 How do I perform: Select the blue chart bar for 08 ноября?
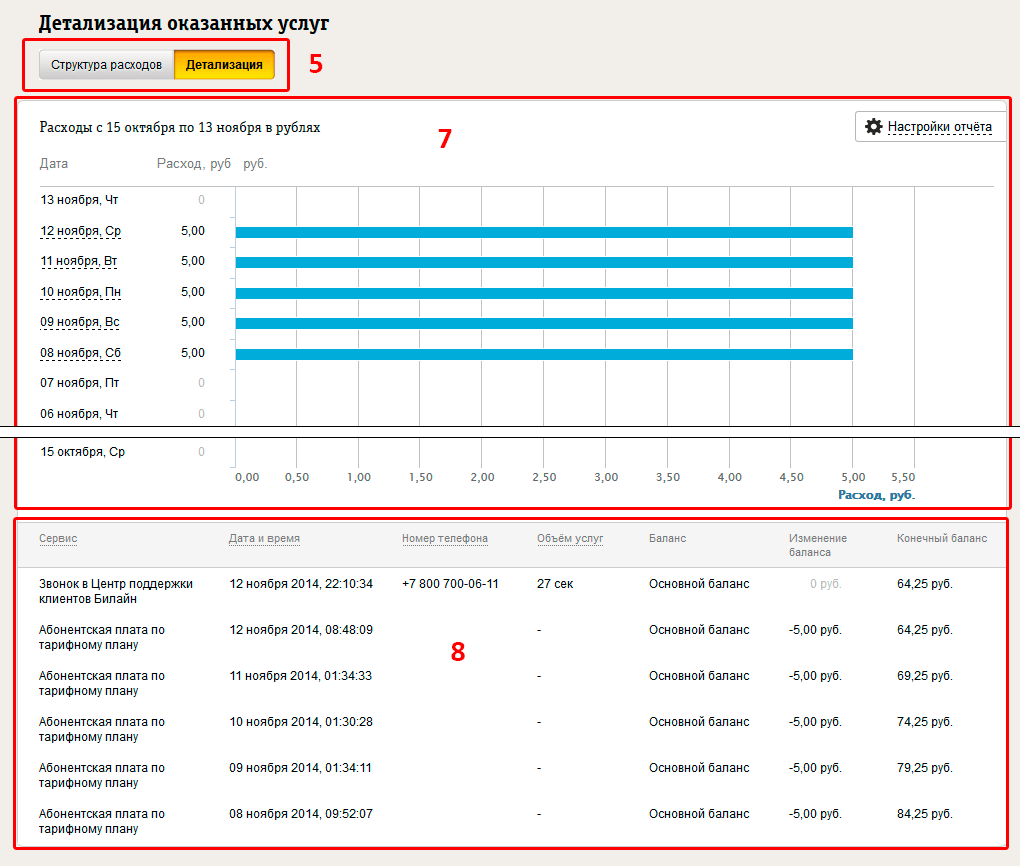(x=544, y=354)
